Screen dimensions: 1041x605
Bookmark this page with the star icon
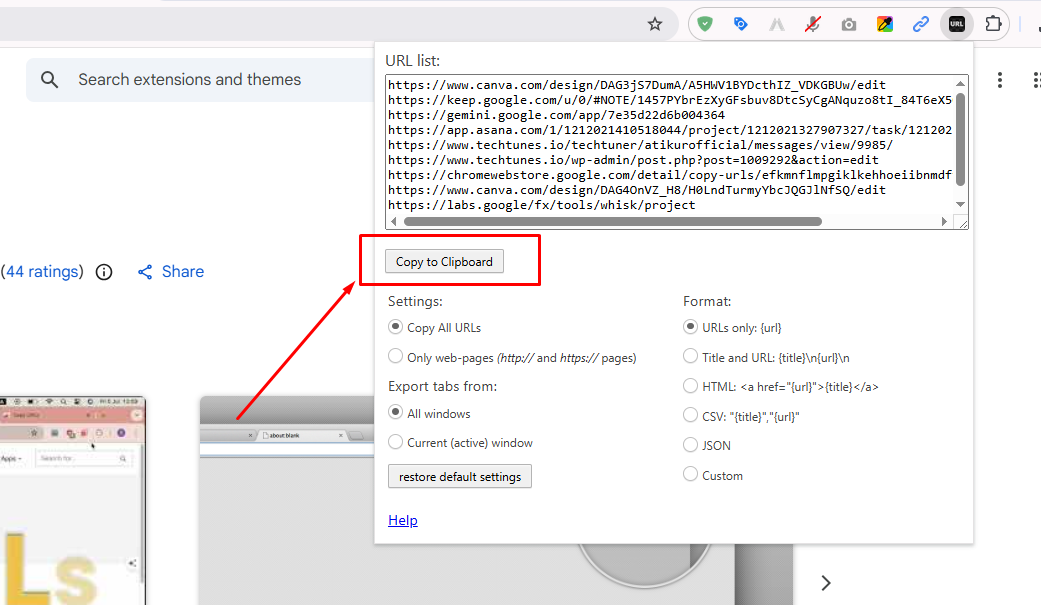coord(655,25)
